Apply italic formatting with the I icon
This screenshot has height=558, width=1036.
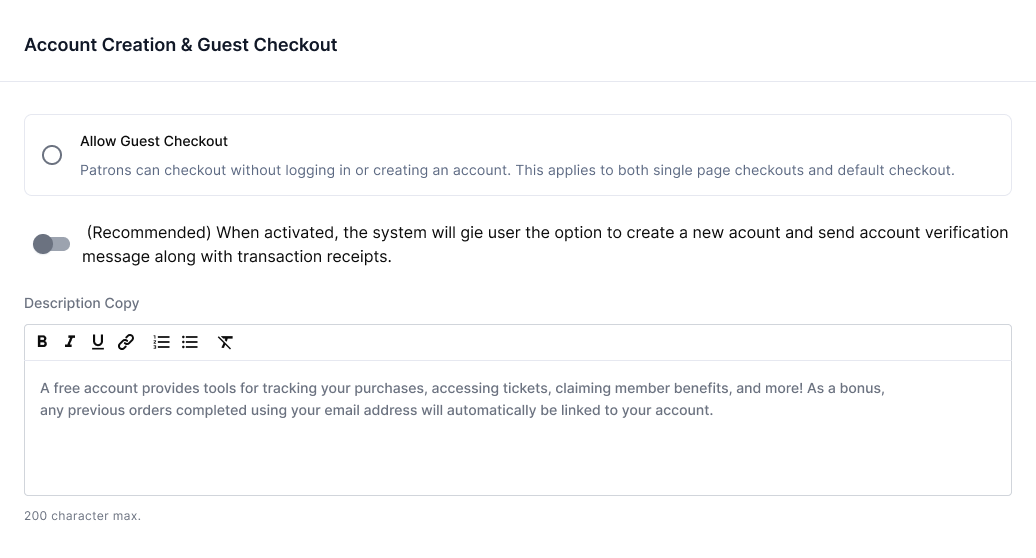[70, 342]
